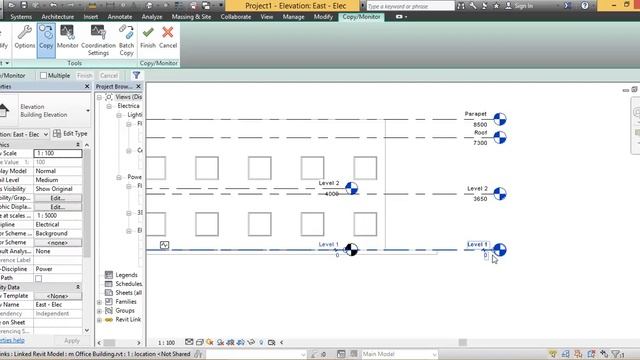This screenshot has width=640, height=360.
Task: Click the green Finish checkmark
Action: pyautogui.click(x=148, y=38)
